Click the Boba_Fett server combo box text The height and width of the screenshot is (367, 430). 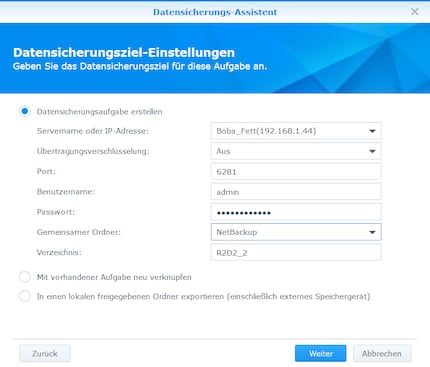266,131
